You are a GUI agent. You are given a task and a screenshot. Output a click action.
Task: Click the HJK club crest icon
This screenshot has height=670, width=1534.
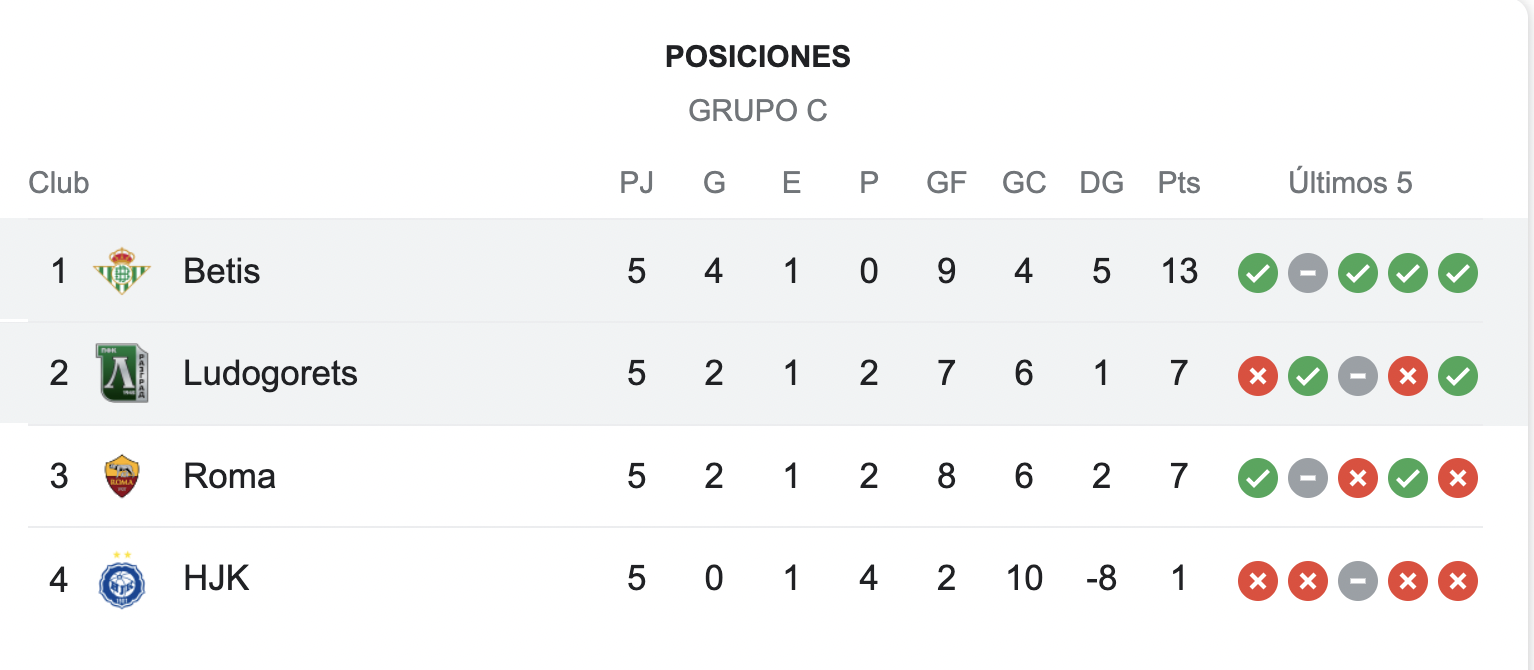(x=122, y=580)
